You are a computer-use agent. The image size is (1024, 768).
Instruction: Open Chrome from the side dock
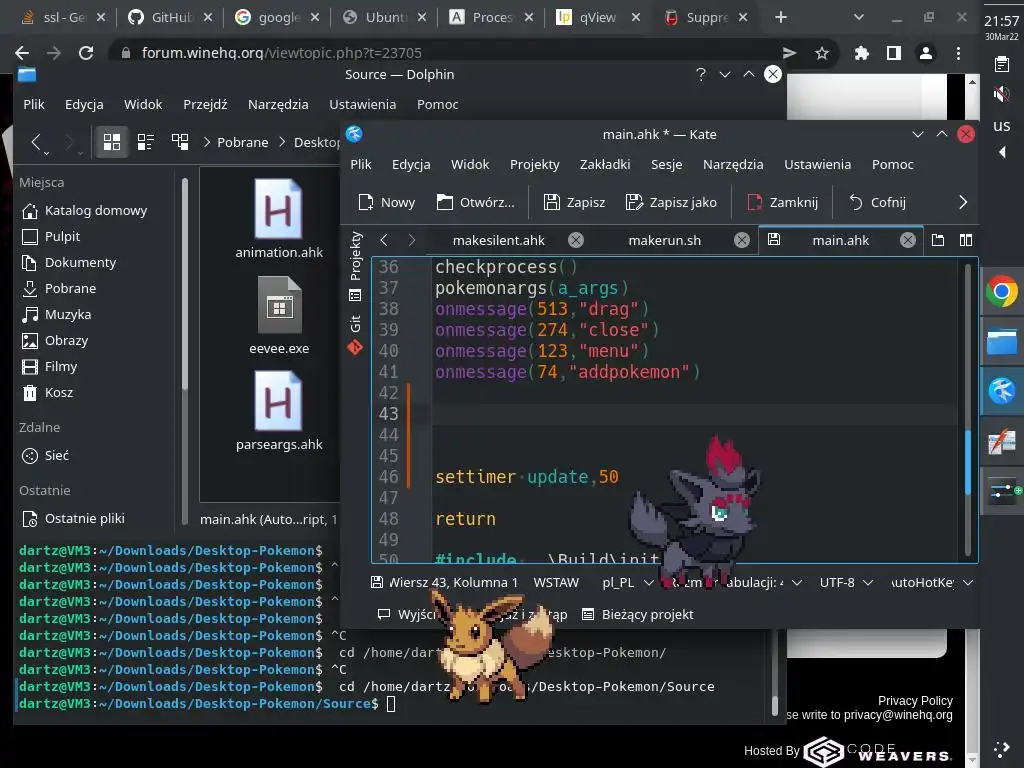1002,291
